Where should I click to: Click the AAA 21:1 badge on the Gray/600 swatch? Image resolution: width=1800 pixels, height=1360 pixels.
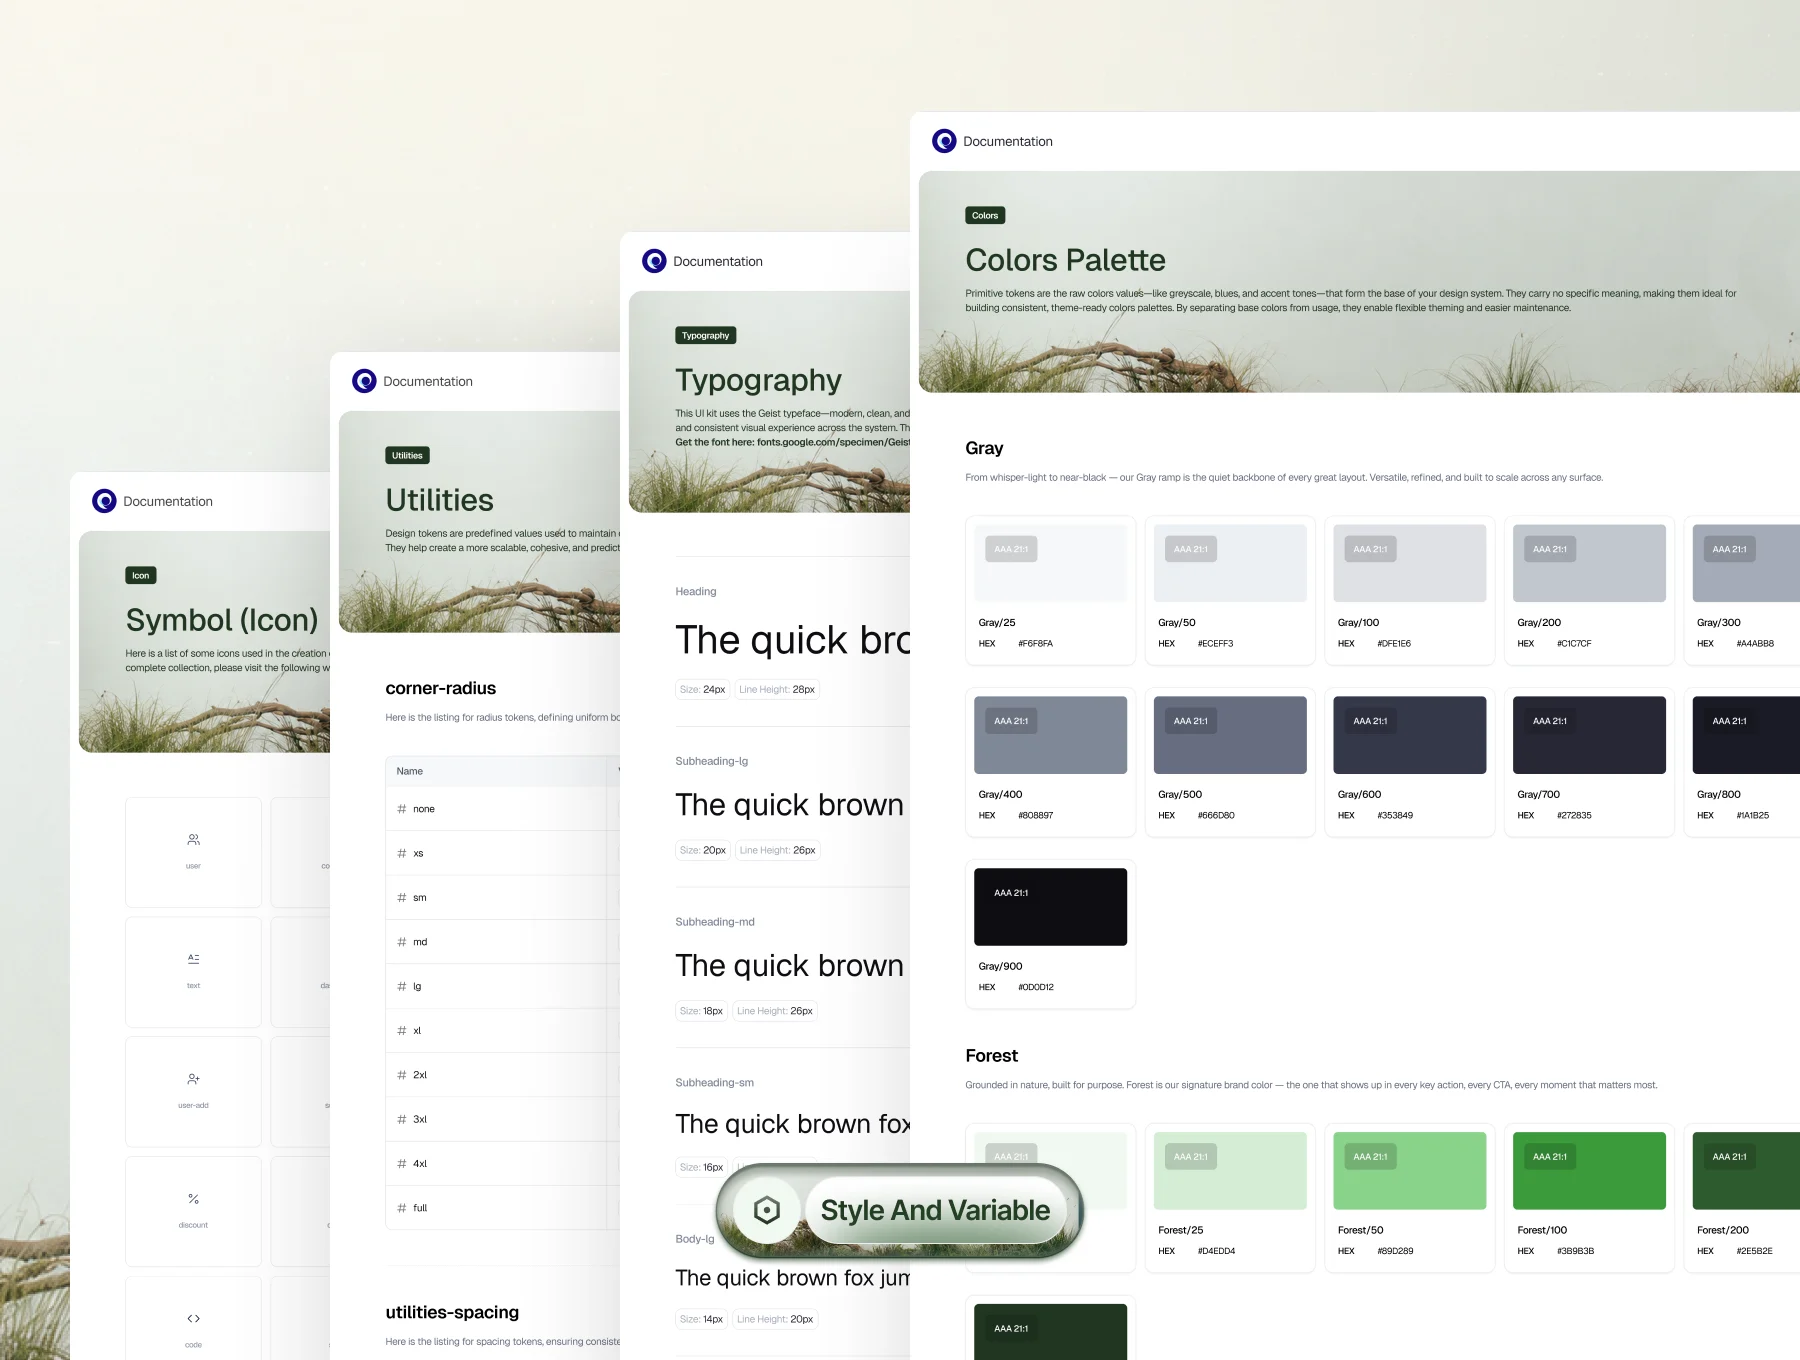pos(1370,721)
